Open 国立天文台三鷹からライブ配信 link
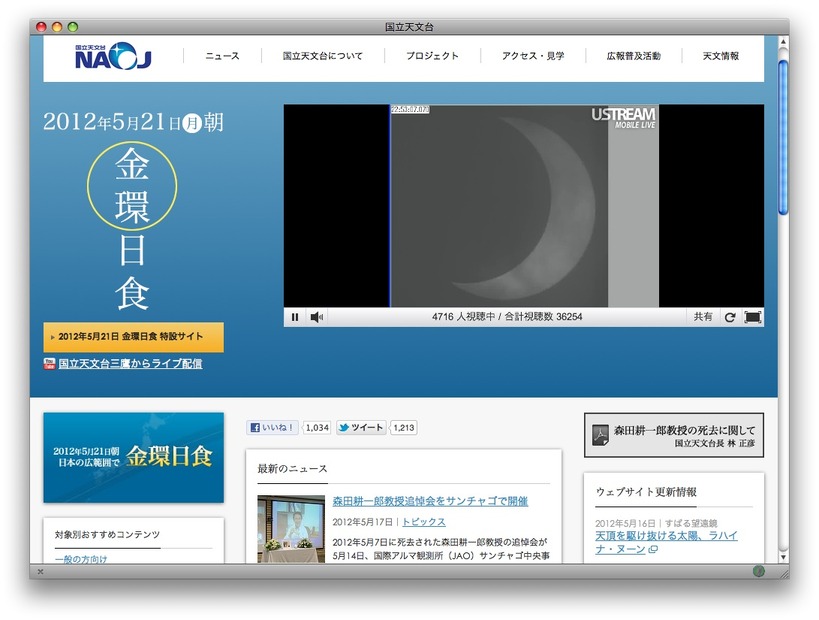This screenshot has width=819, height=620. (130, 364)
